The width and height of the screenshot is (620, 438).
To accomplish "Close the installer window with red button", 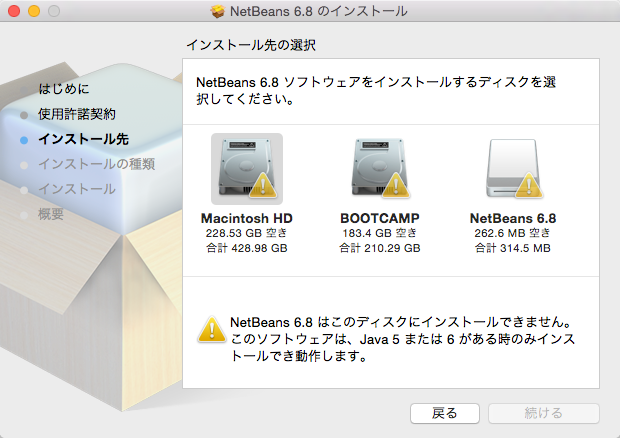I will coord(14,11).
